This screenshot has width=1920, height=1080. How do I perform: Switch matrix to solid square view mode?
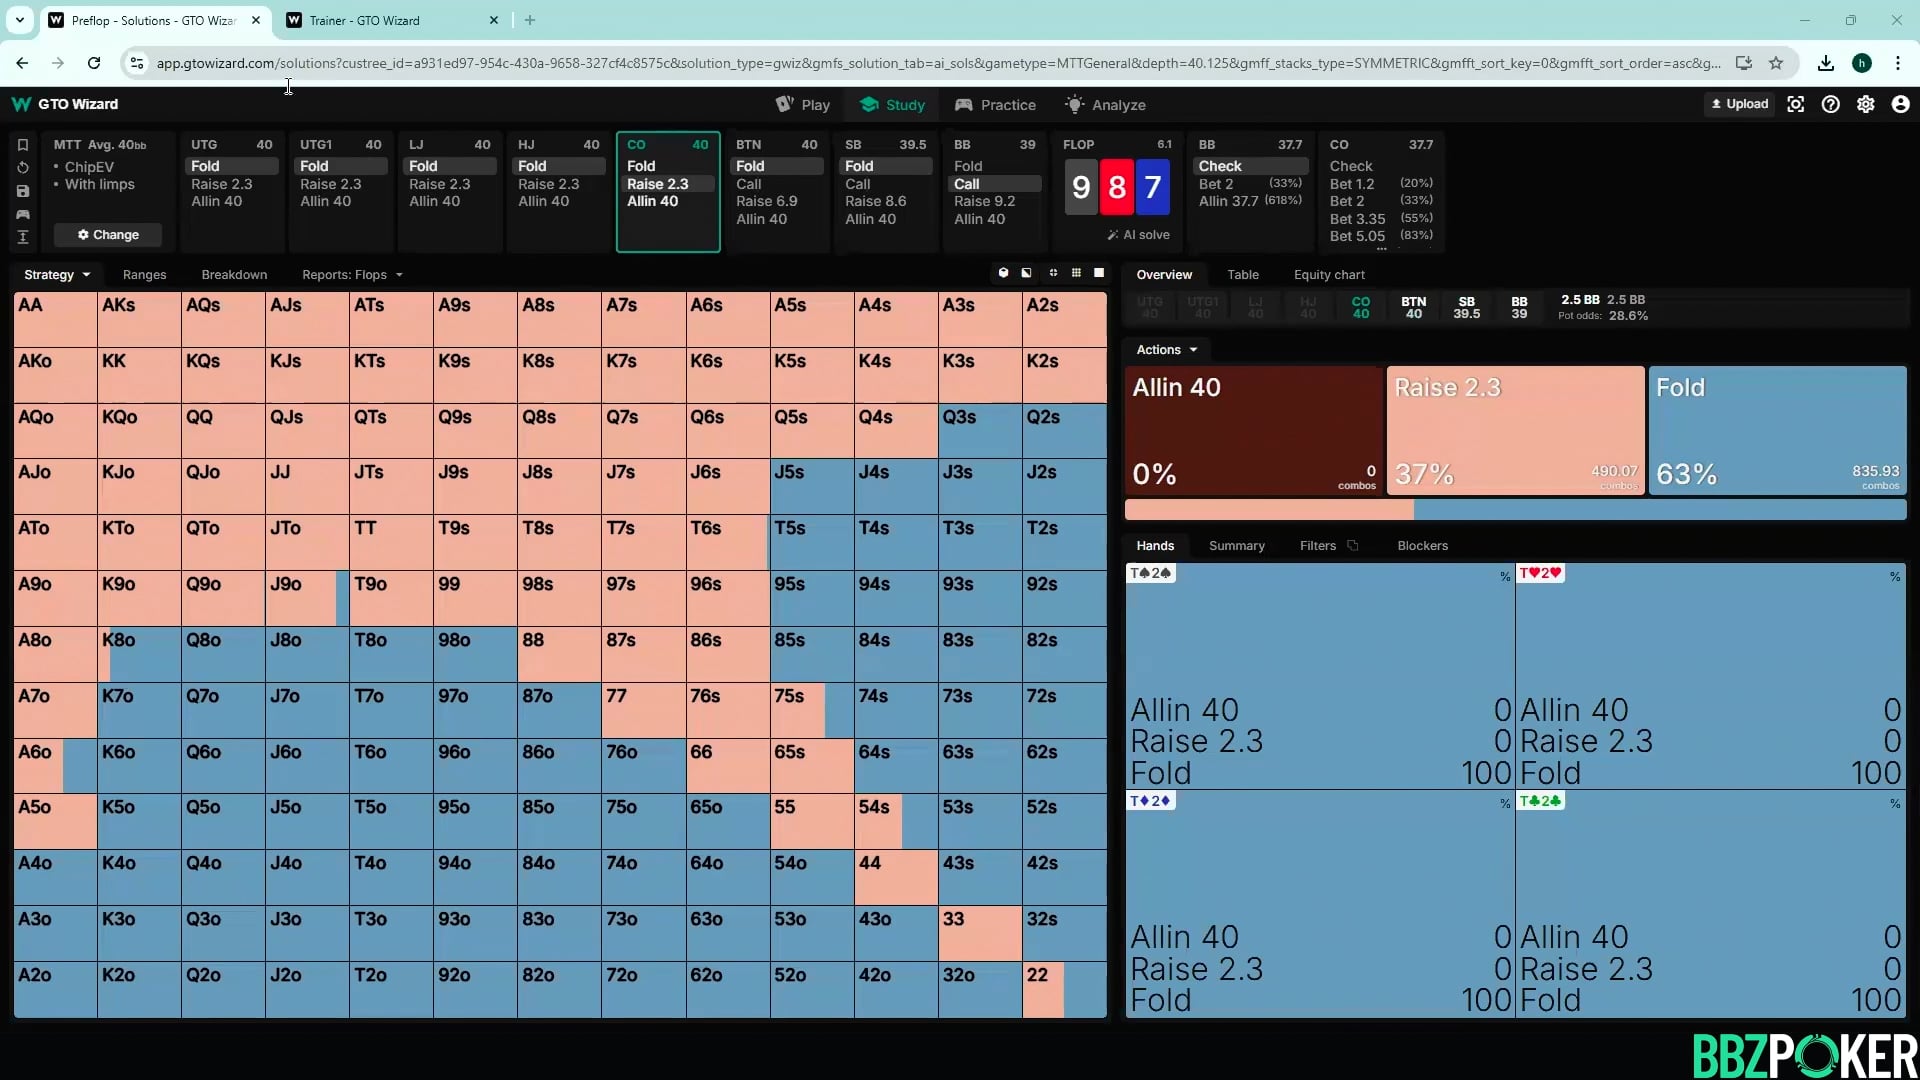(x=1099, y=273)
